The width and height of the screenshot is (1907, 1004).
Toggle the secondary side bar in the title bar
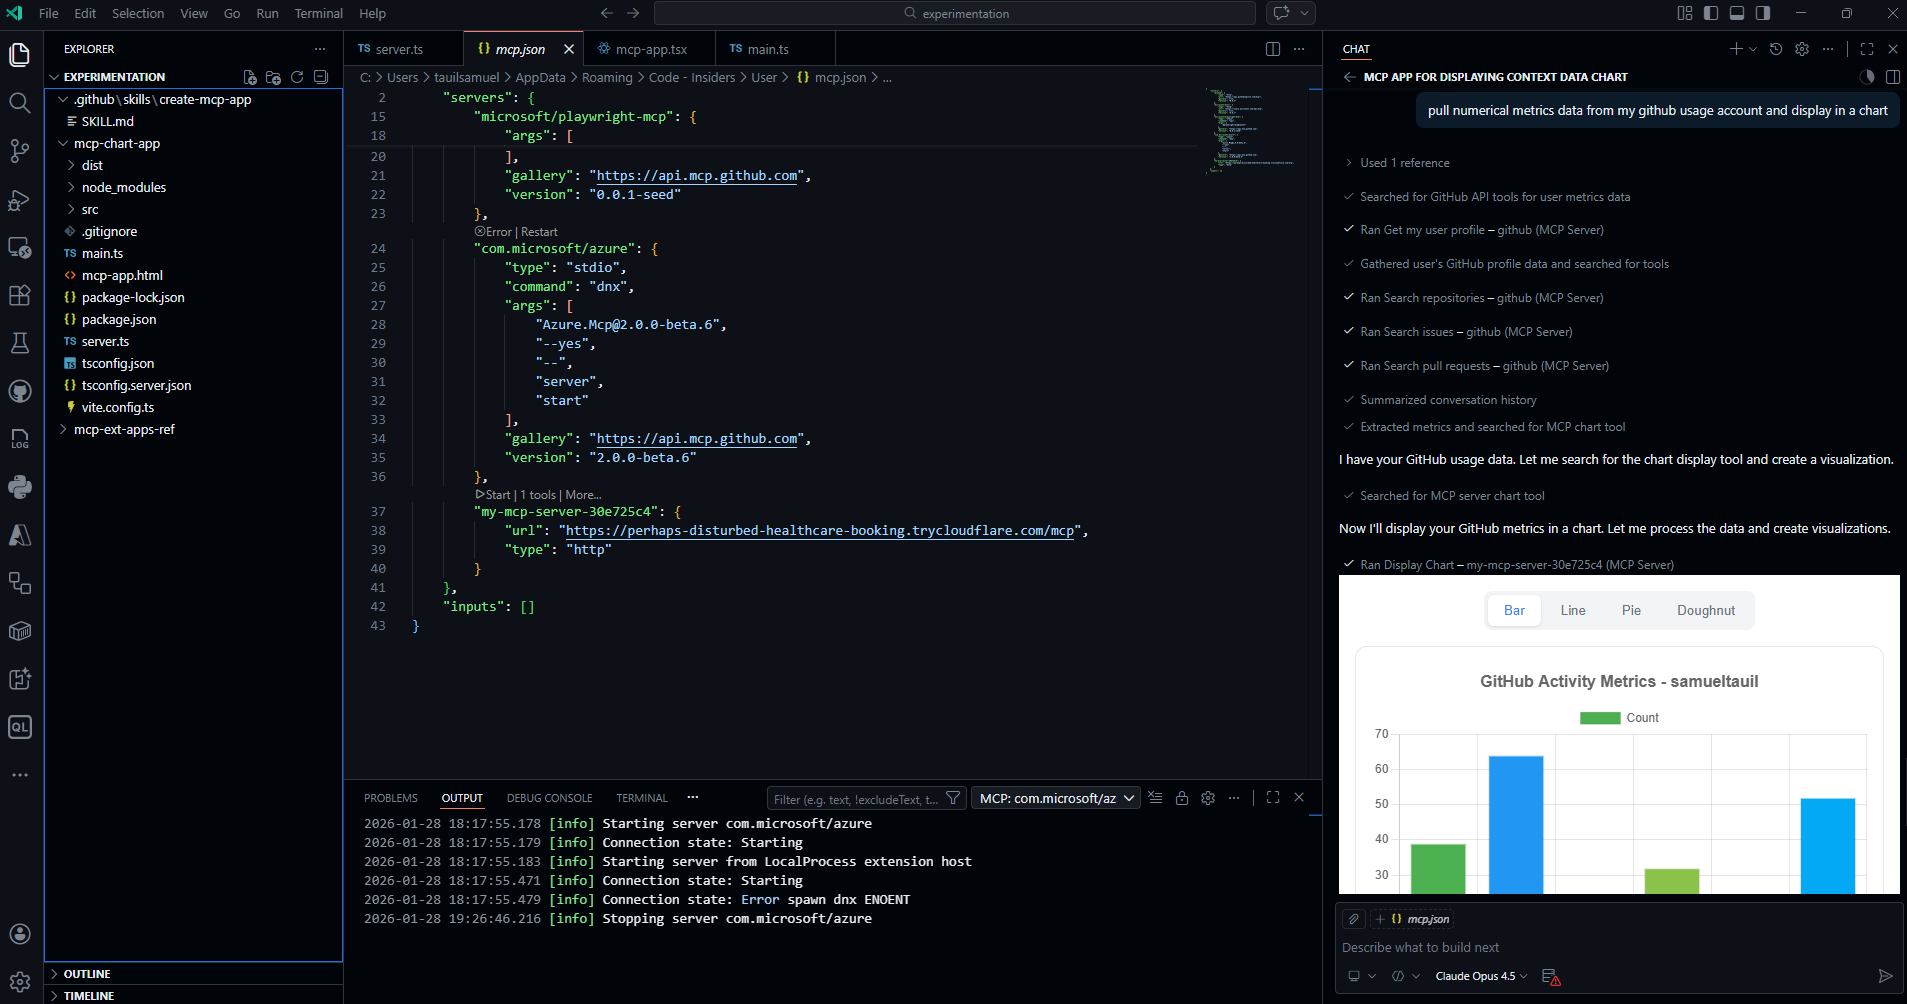1764,13
